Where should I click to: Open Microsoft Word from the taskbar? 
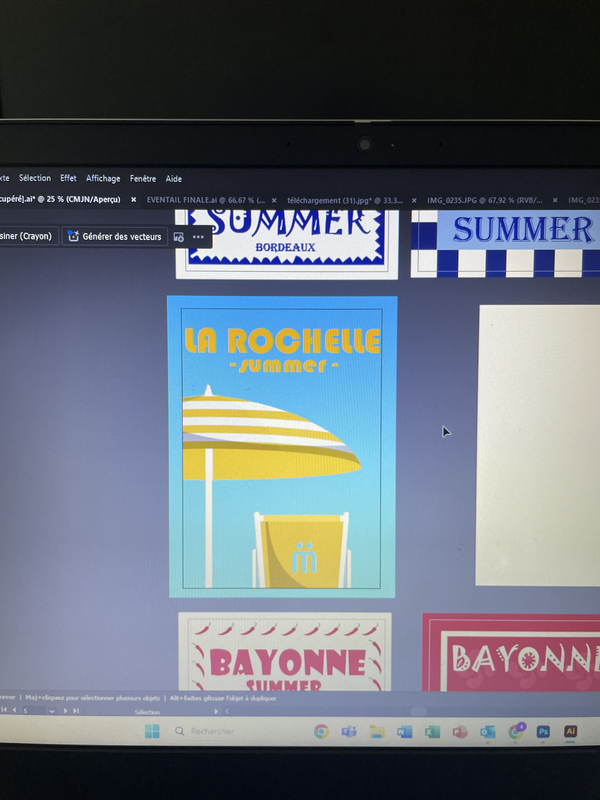(405, 731)
